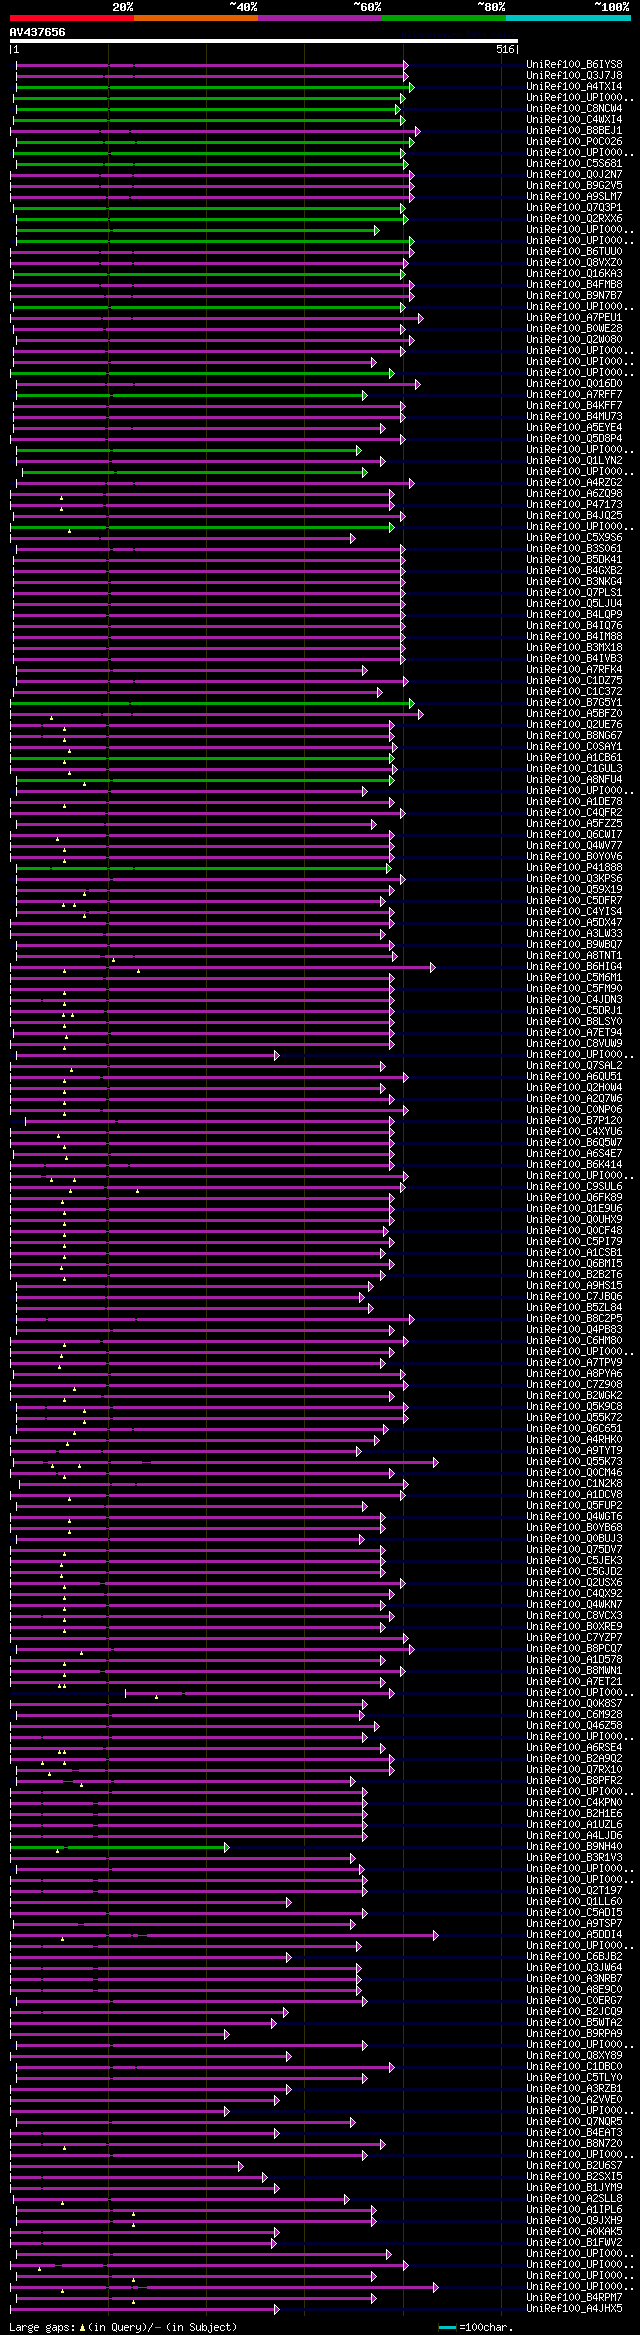This screenshot has width=640, height=2335.
Task: Click the orange ~40% identity legend segment
Action: pos(195,18)
